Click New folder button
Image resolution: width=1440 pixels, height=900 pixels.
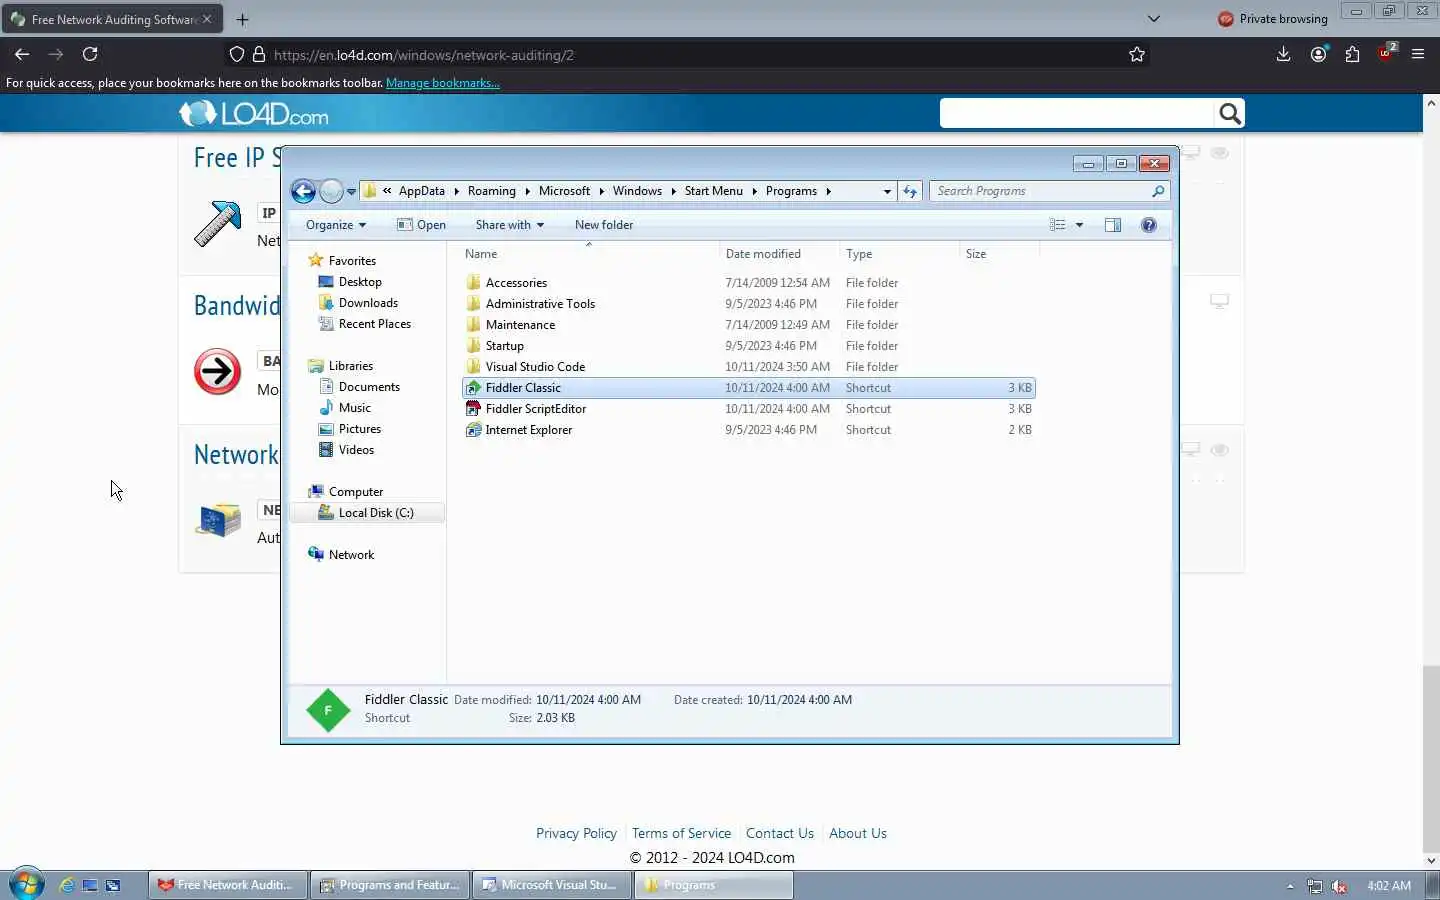click(604, 225)
